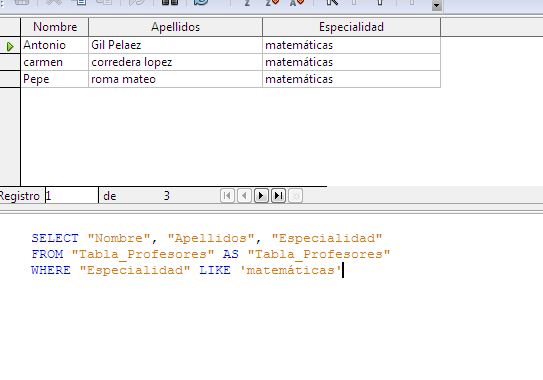Go to the next record
Viewport: 543px width, 380px height.
pos(261,196)
